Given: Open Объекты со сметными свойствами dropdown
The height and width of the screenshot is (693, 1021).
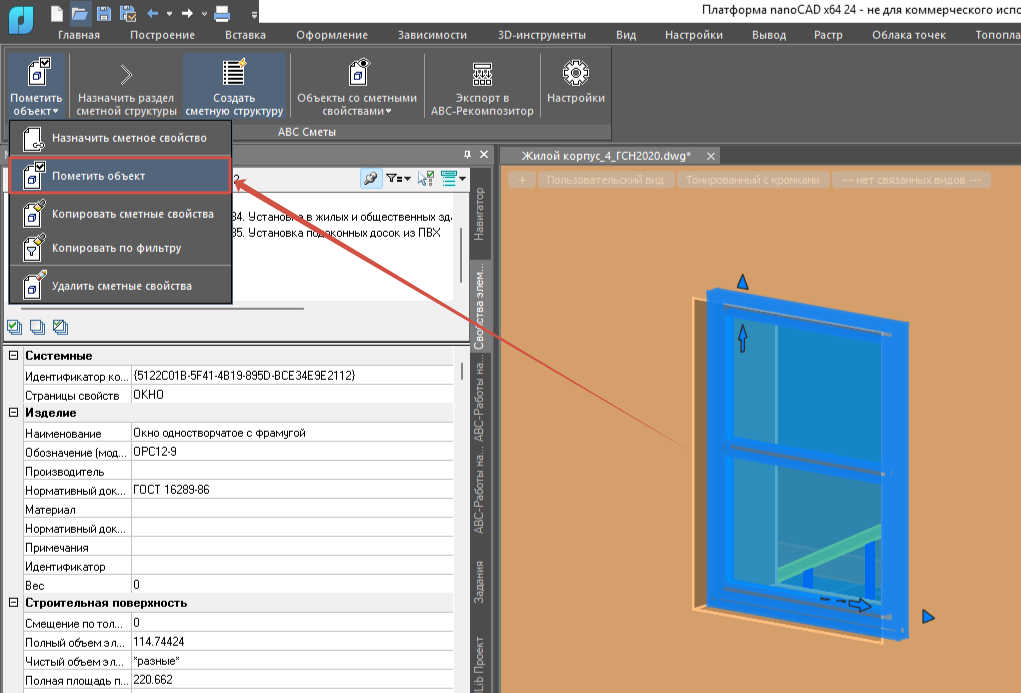Looking at the screenshot, I should (x=357, y=87).
